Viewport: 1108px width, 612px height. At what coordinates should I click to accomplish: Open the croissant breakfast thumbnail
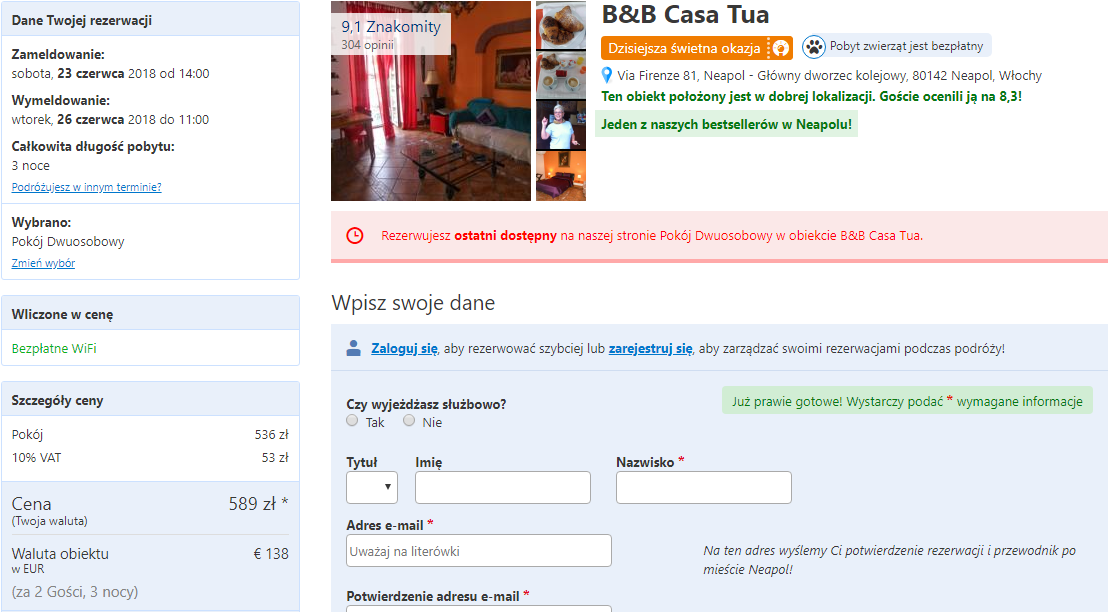click(561, 25)
